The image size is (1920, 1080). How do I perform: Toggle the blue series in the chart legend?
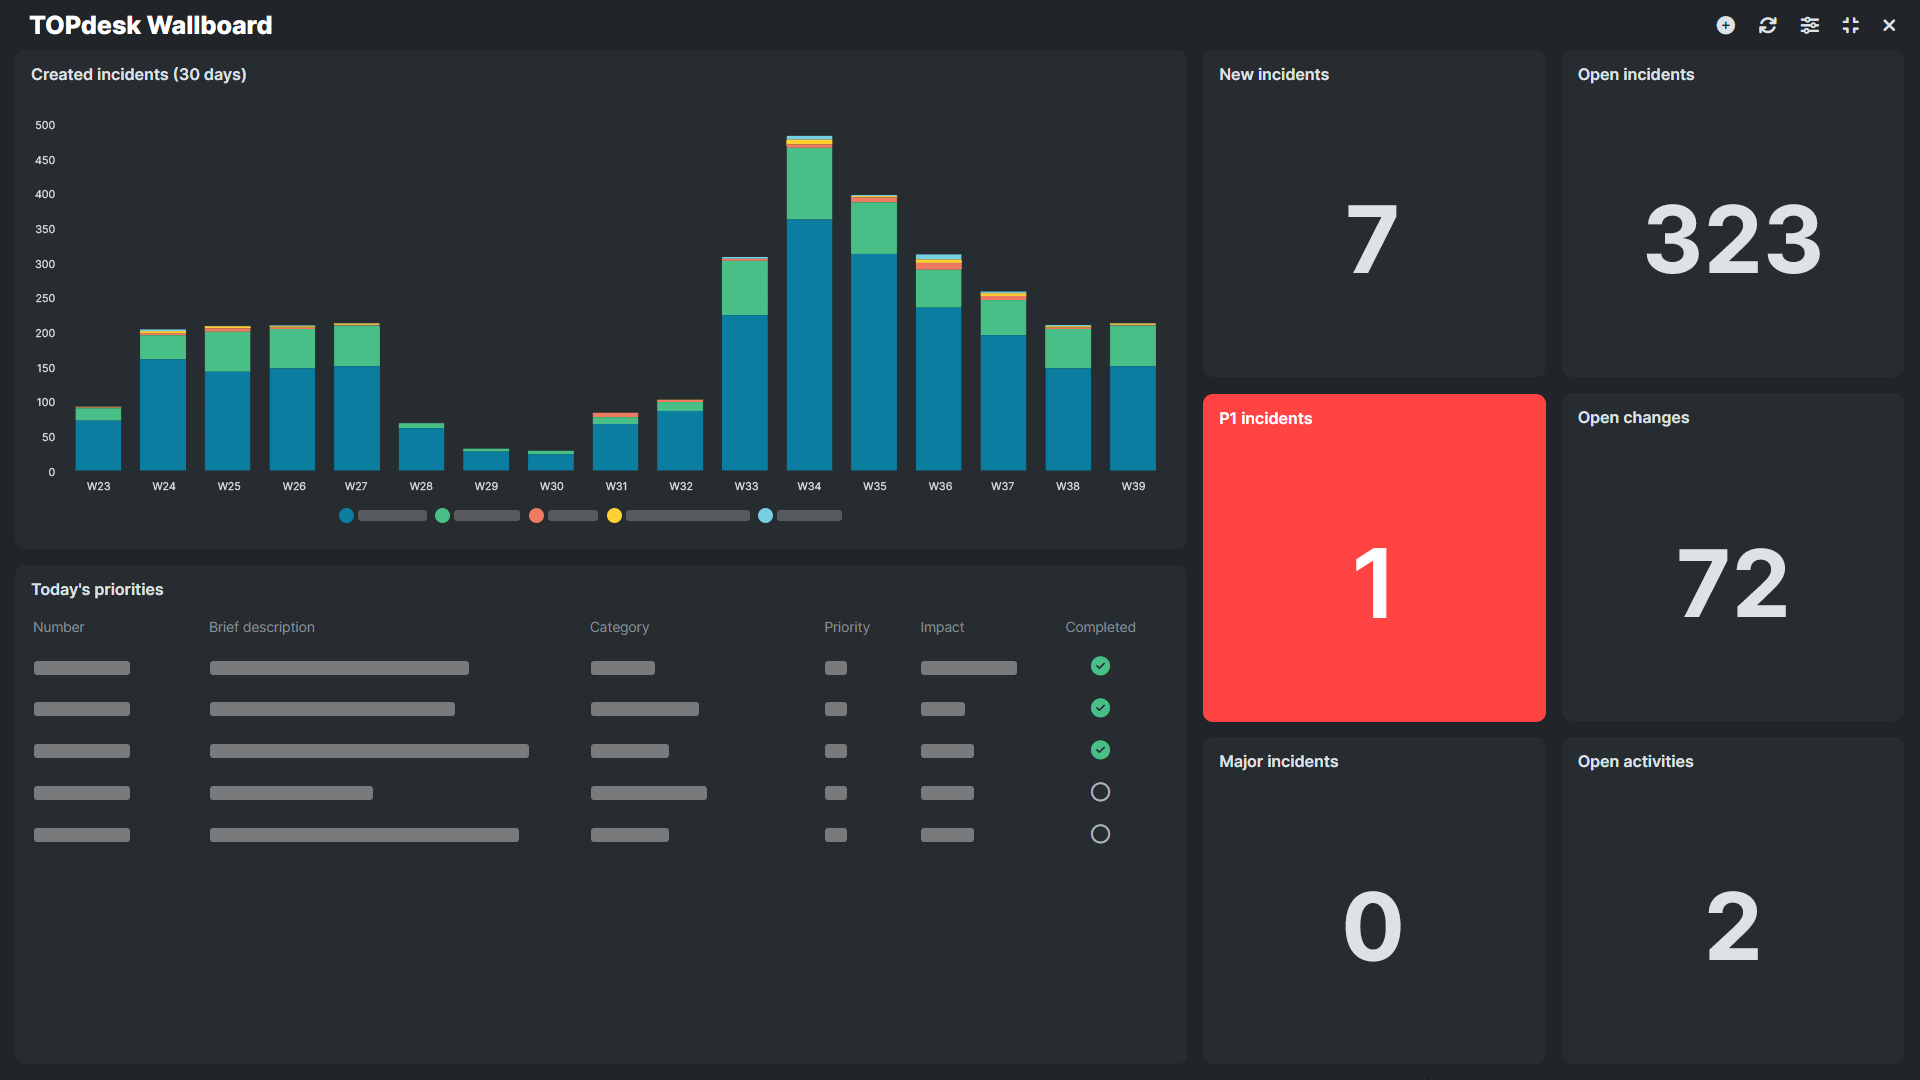pos(345,516)
